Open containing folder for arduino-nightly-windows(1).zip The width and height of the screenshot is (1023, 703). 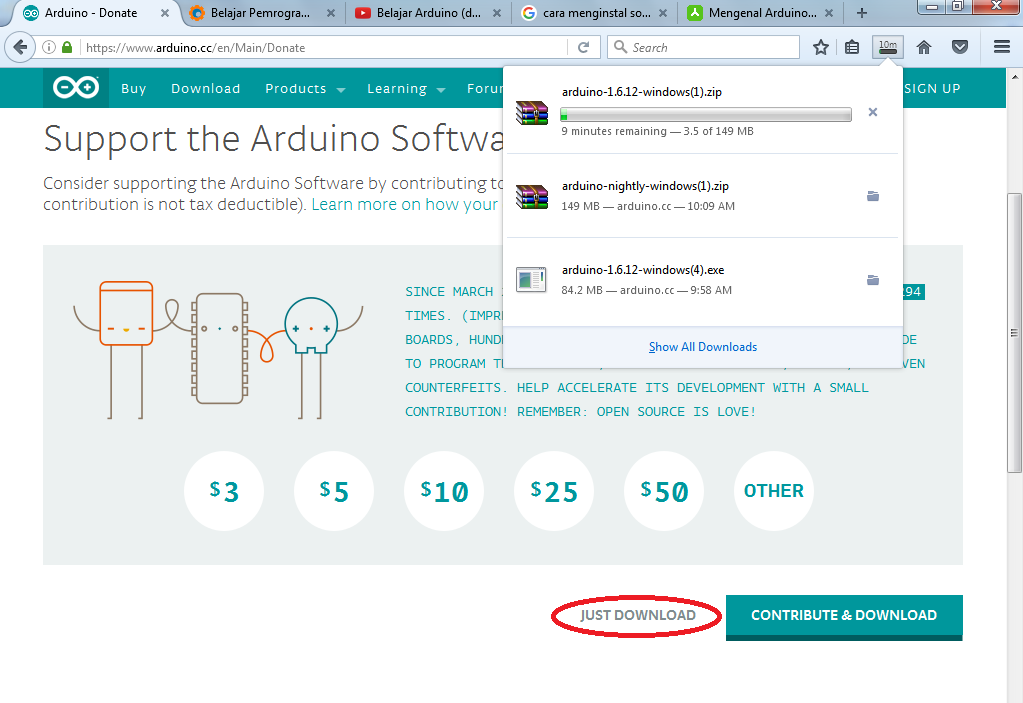[872, 196]
